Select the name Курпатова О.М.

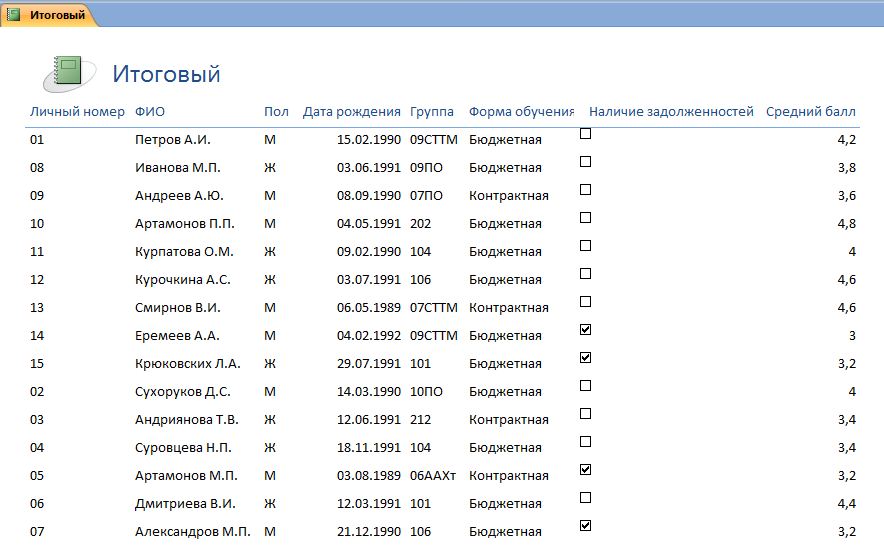pyautogui.click(x=184, y=252)
